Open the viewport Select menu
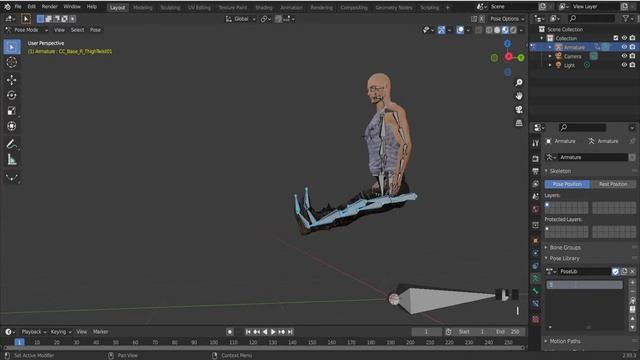 (x=77, y=30)
